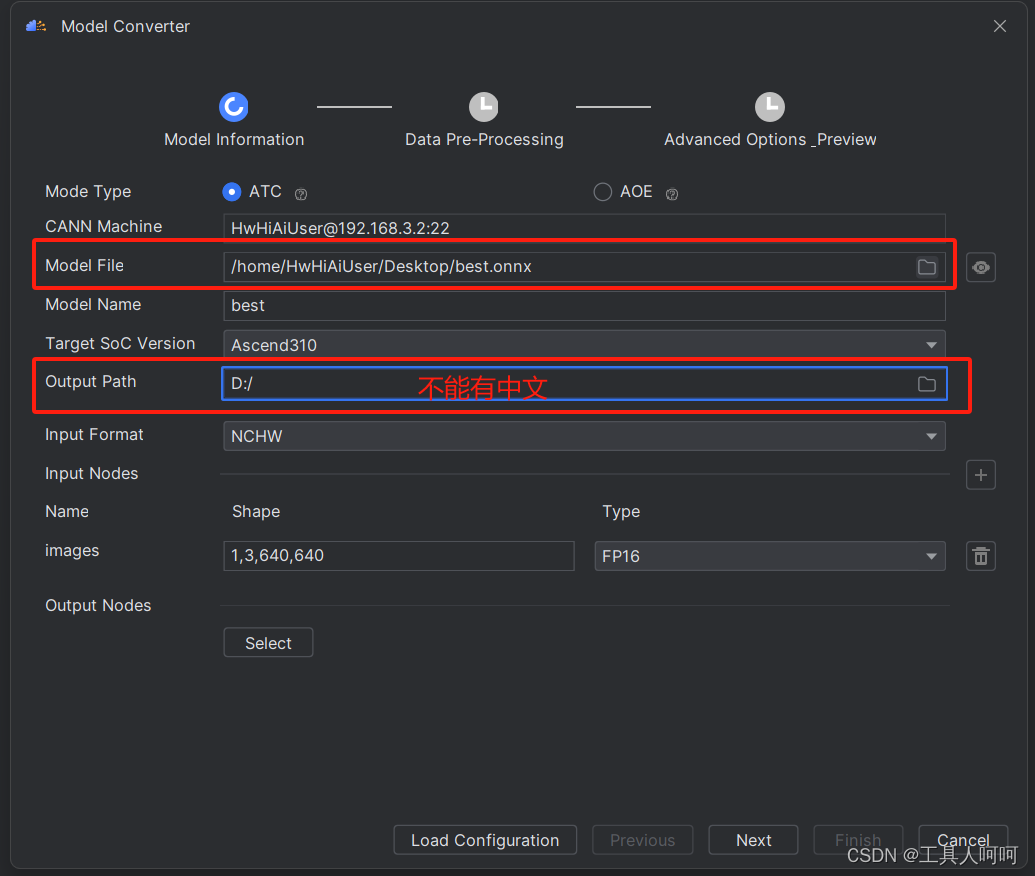Click the Model Converter app icon
1035x876 pixels.
[36, 26]
